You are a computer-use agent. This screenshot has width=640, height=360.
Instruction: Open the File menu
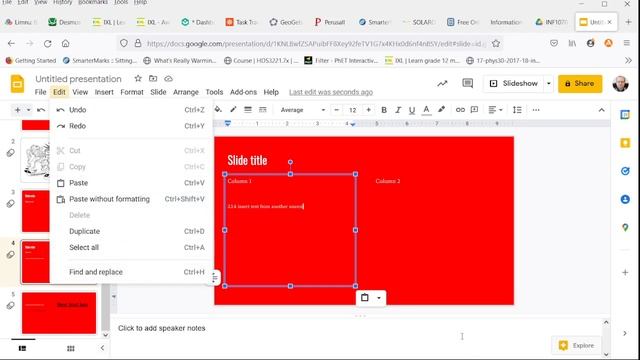point(40,92)
